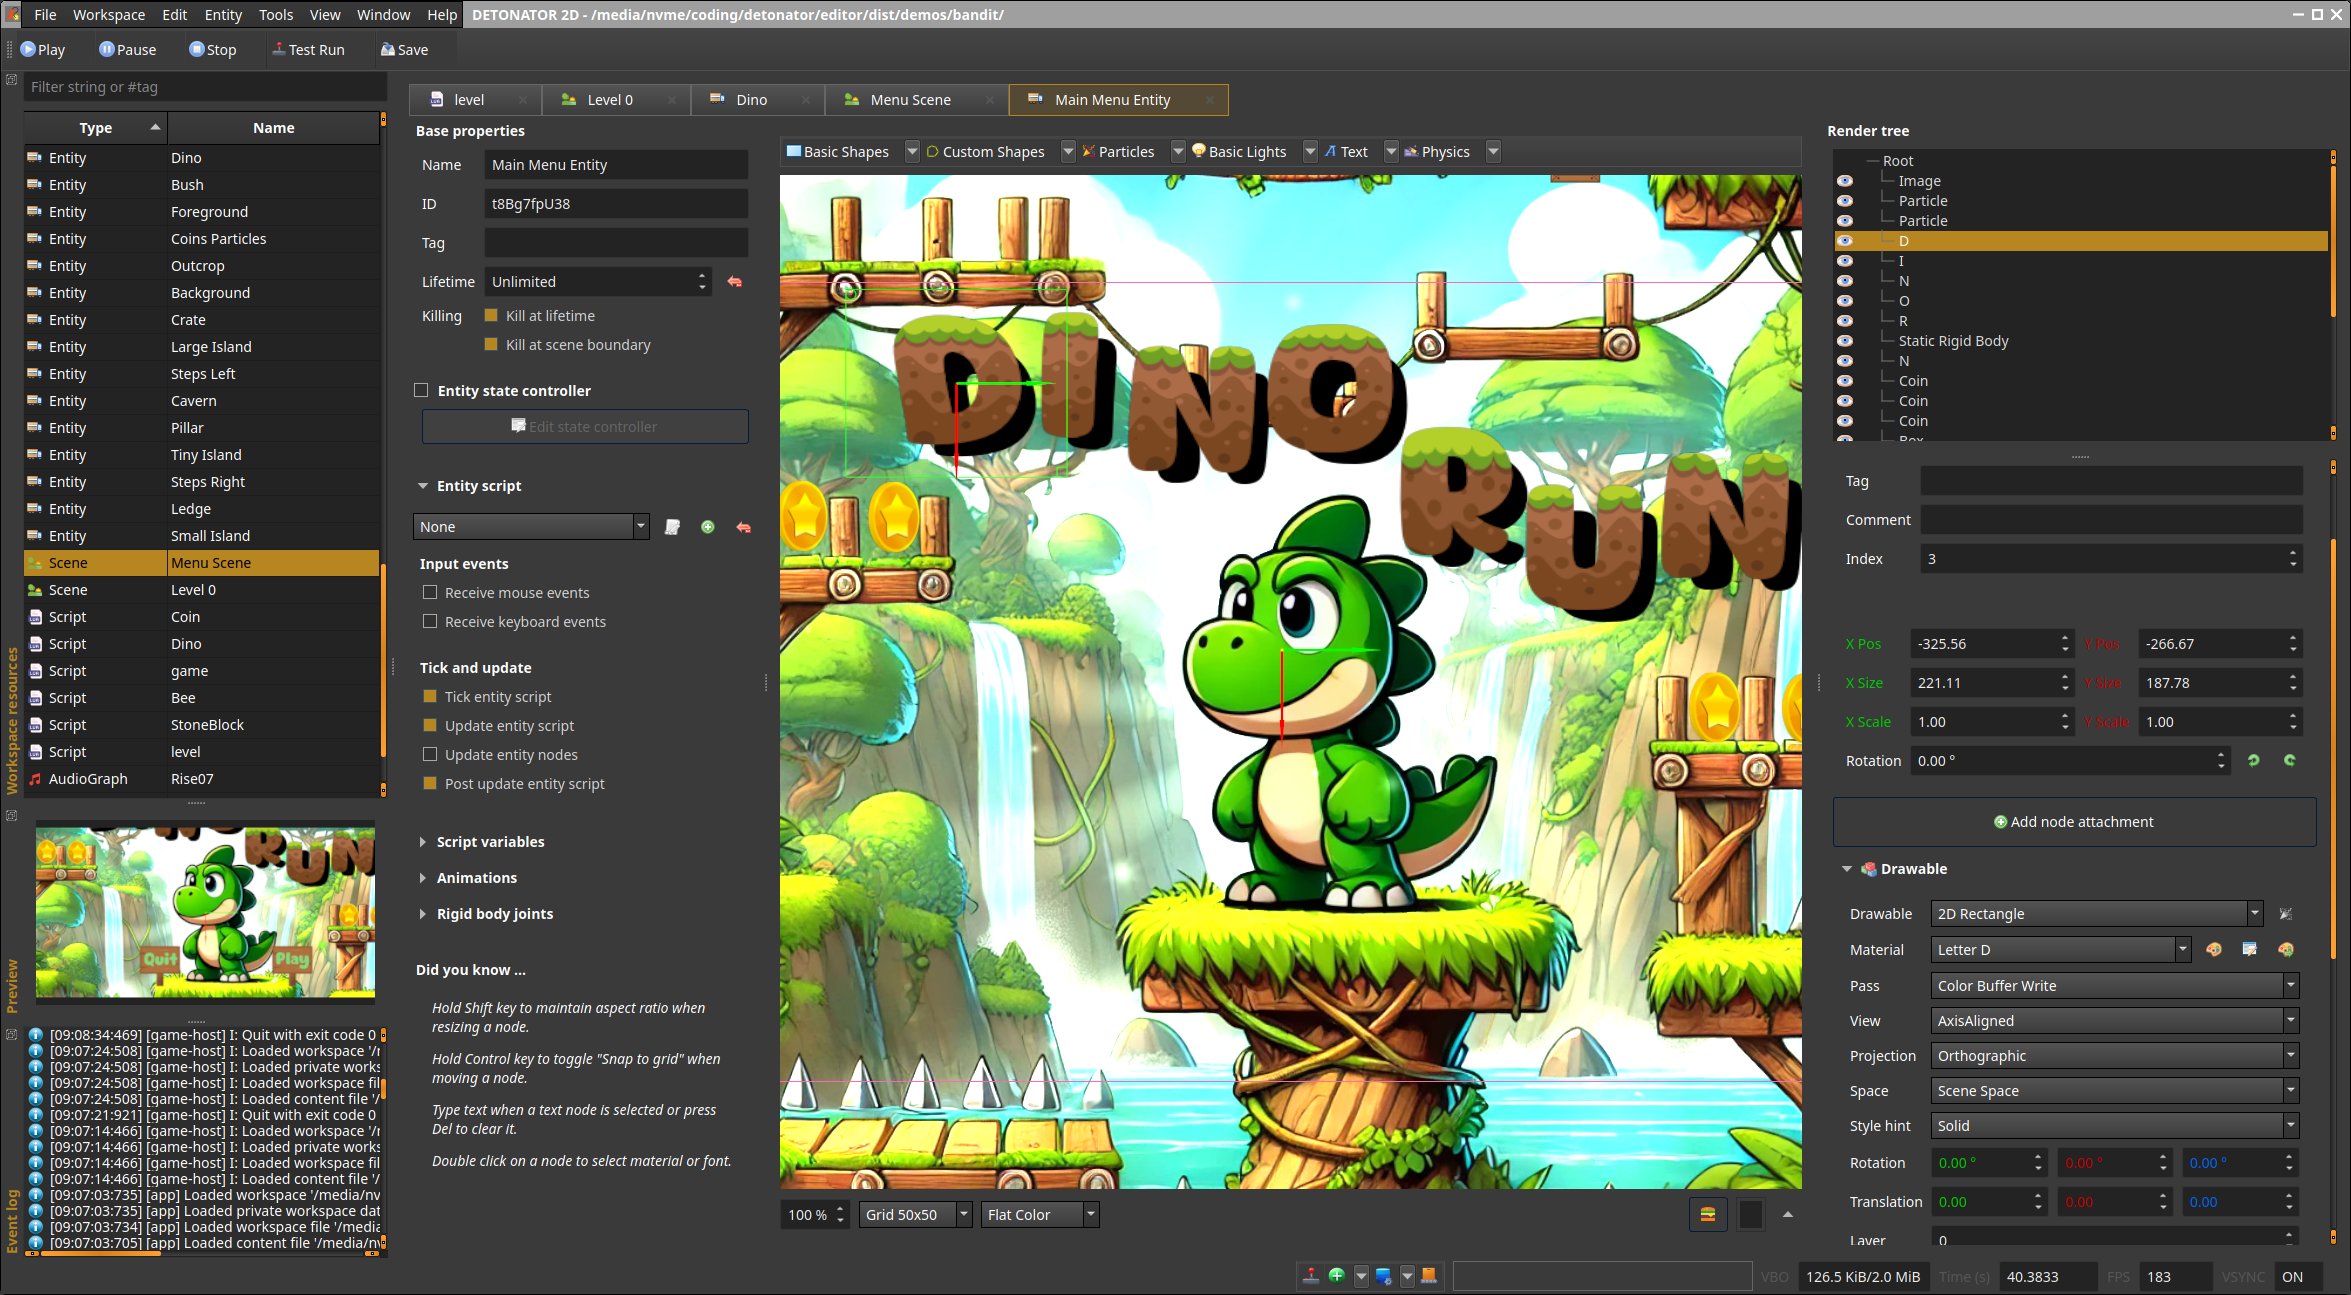
Task: Enable the Entity state controller checkbox
Action: point(422,391)
